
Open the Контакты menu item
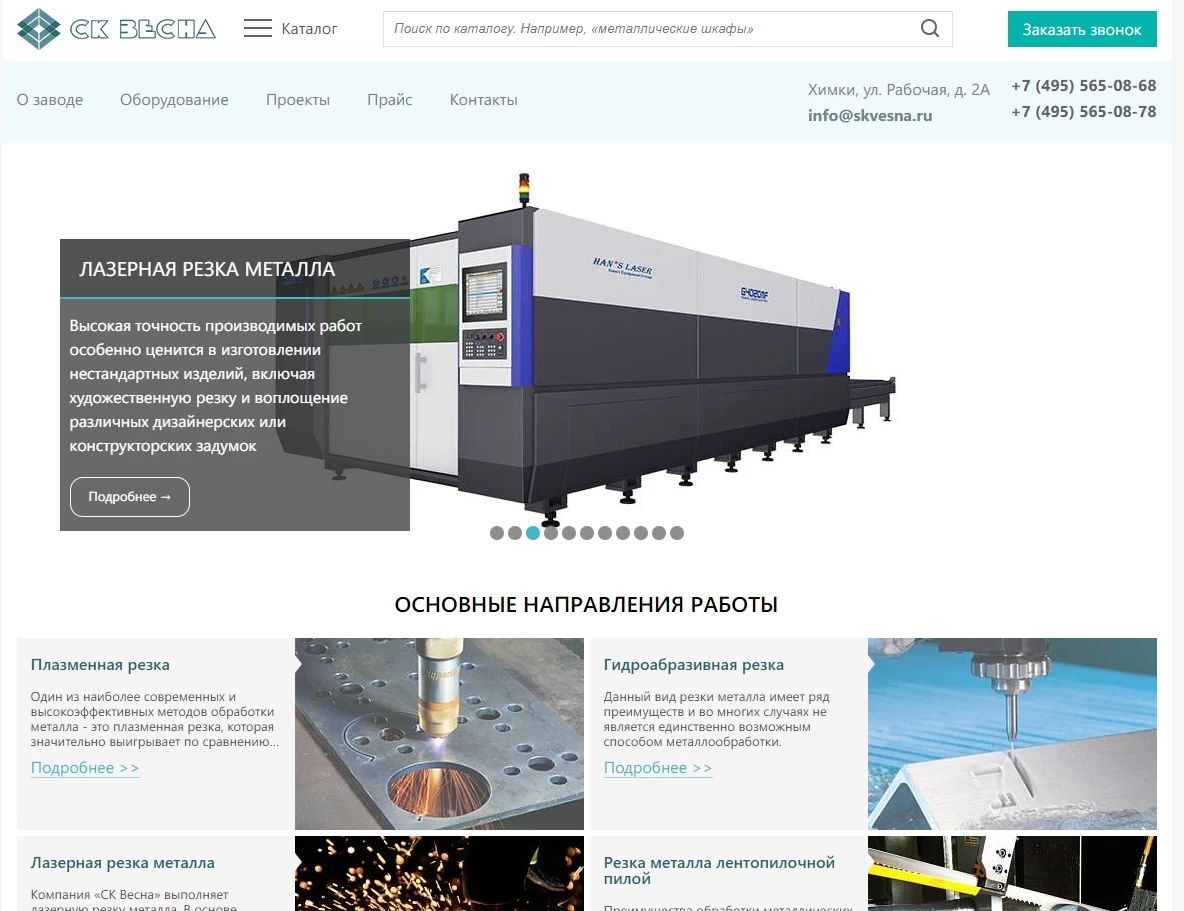[483, 100]
